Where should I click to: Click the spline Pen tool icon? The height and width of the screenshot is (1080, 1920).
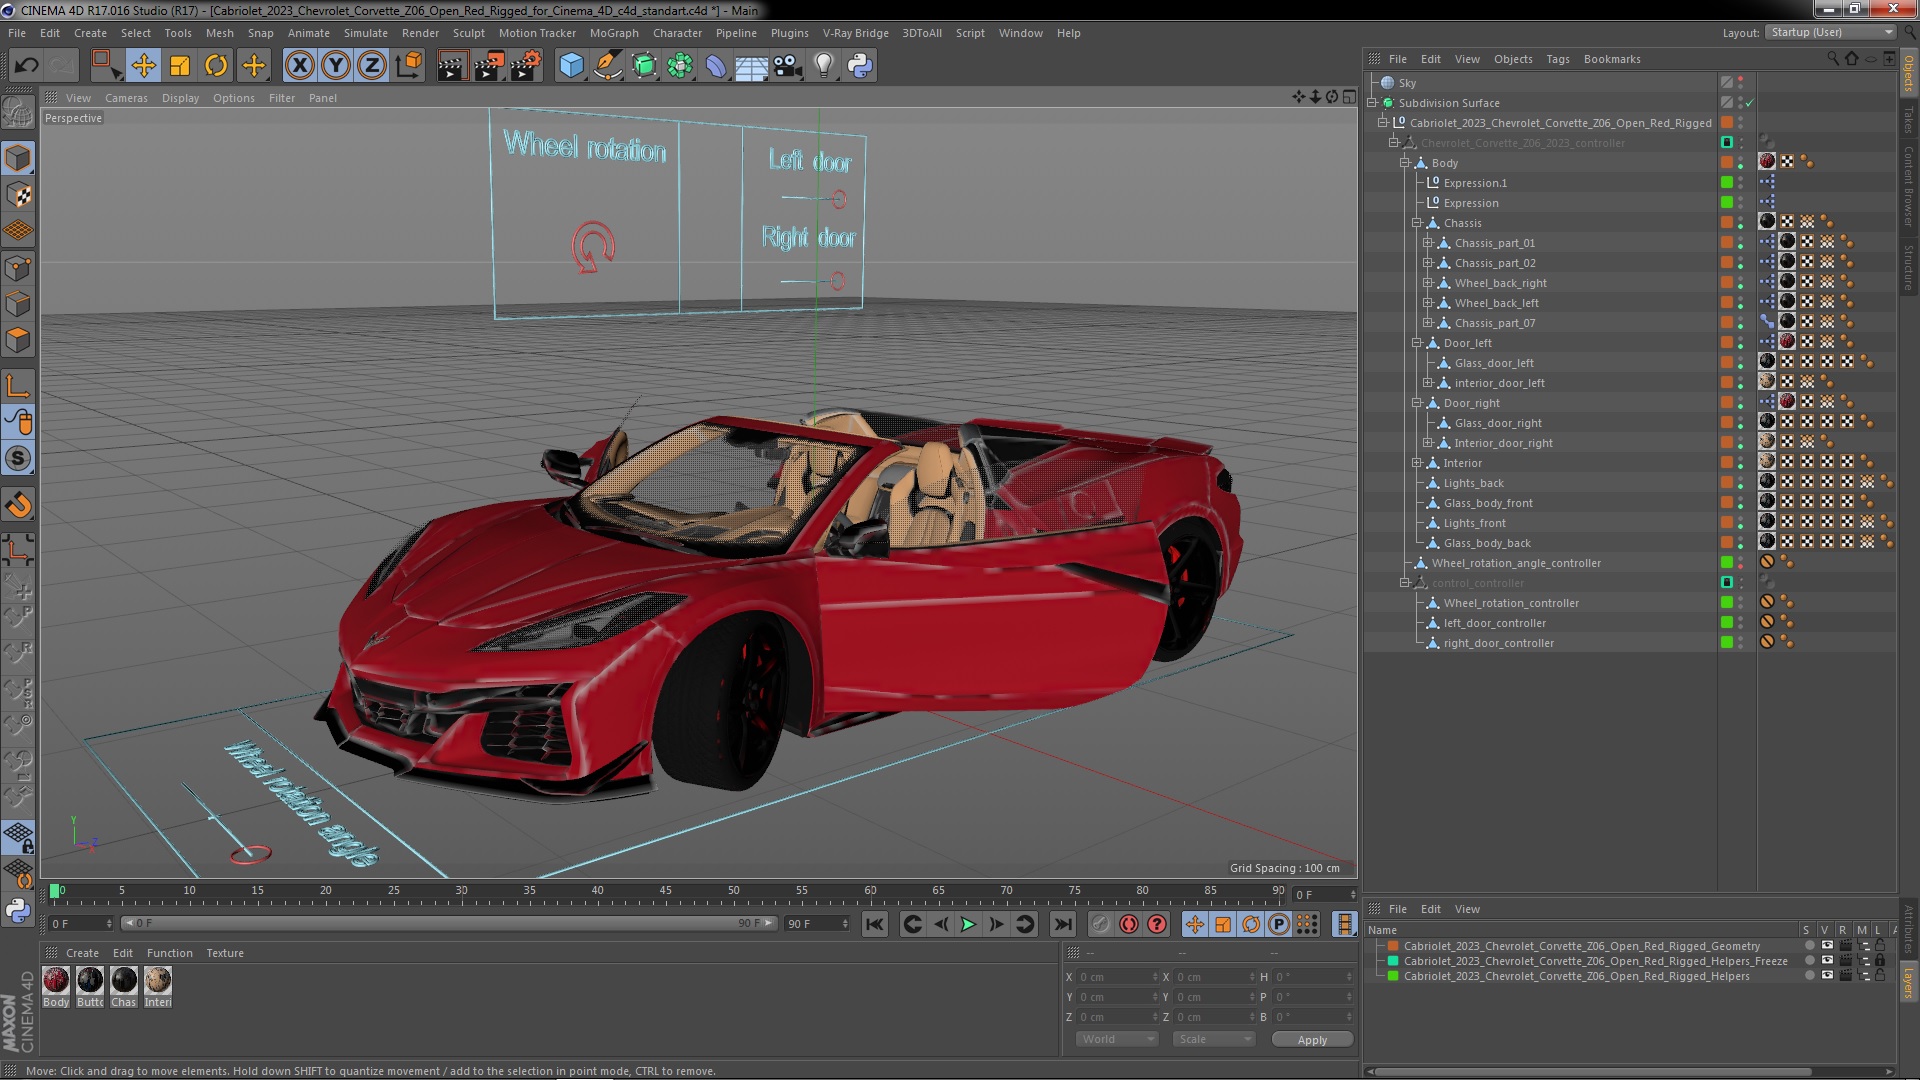[607, 66]
